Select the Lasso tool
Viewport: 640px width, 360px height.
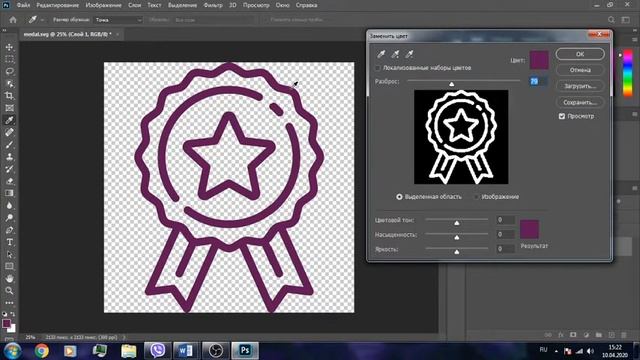[x=9, y=72]
